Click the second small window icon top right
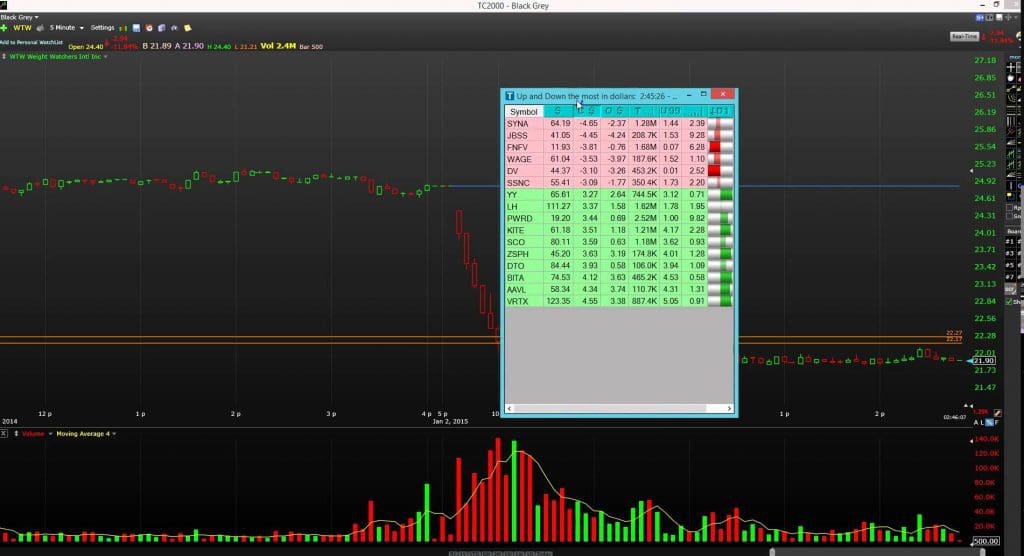This screenshot has width=1024, height=556. coord(989,18)
